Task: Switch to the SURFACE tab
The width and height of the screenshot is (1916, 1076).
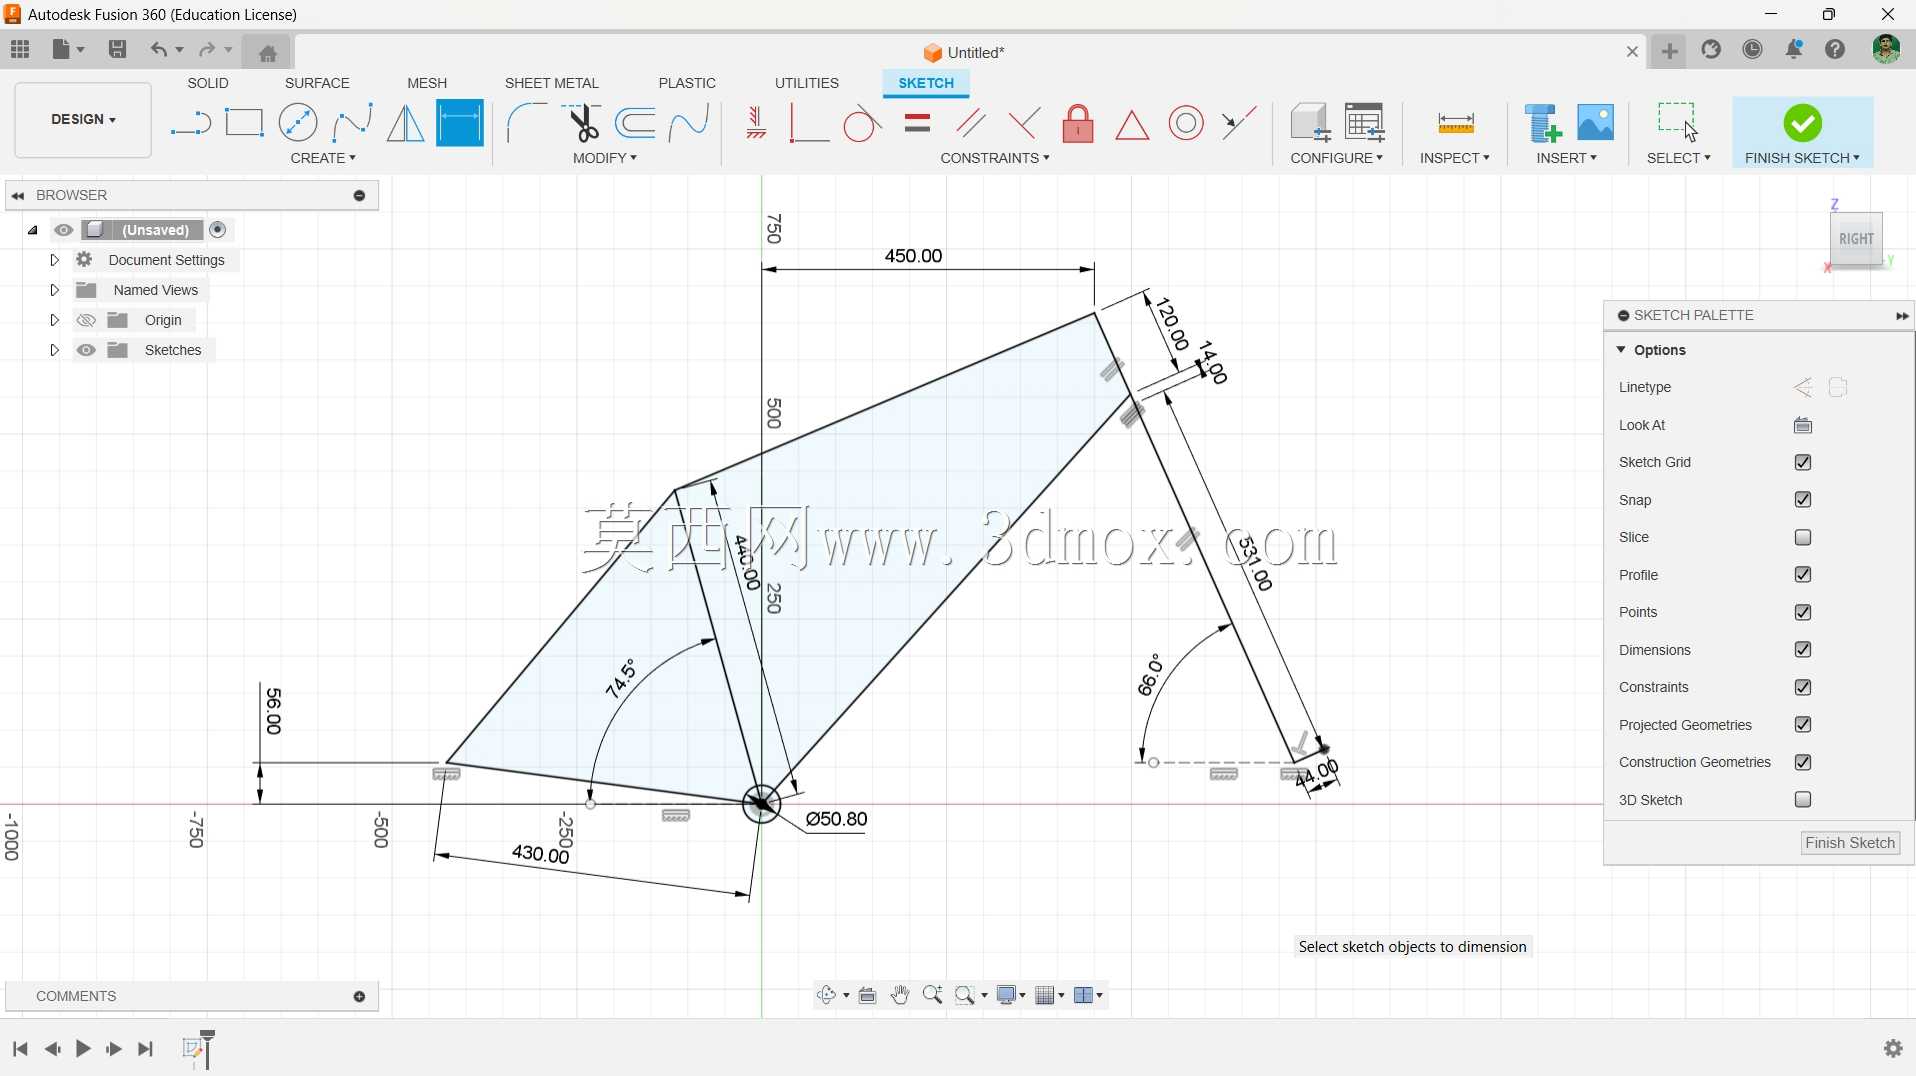Action: coord(317,83)
